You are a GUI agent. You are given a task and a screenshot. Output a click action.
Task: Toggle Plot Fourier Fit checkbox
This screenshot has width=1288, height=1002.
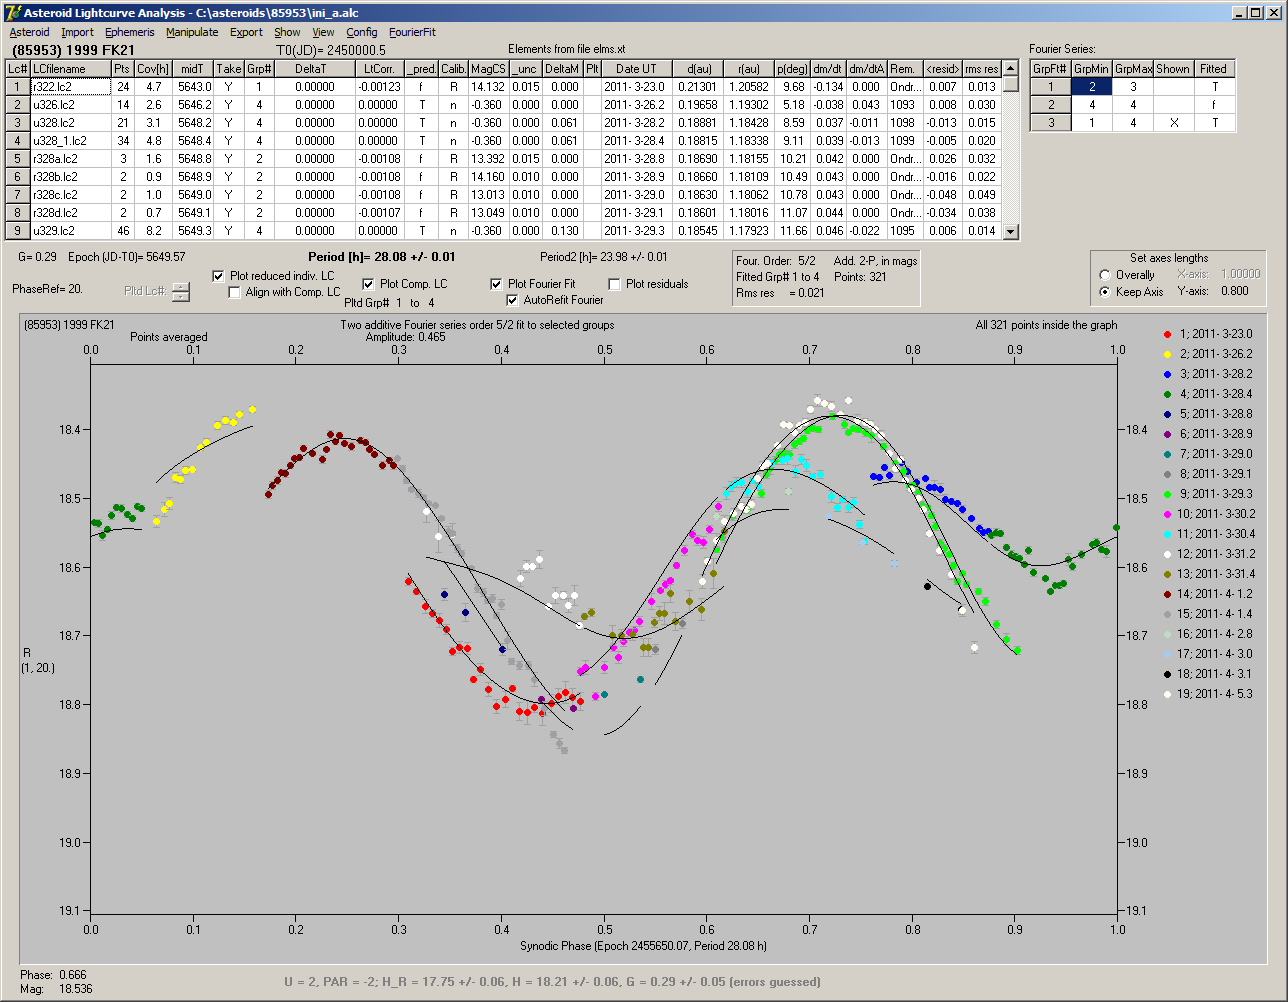(x=497, y=284)
